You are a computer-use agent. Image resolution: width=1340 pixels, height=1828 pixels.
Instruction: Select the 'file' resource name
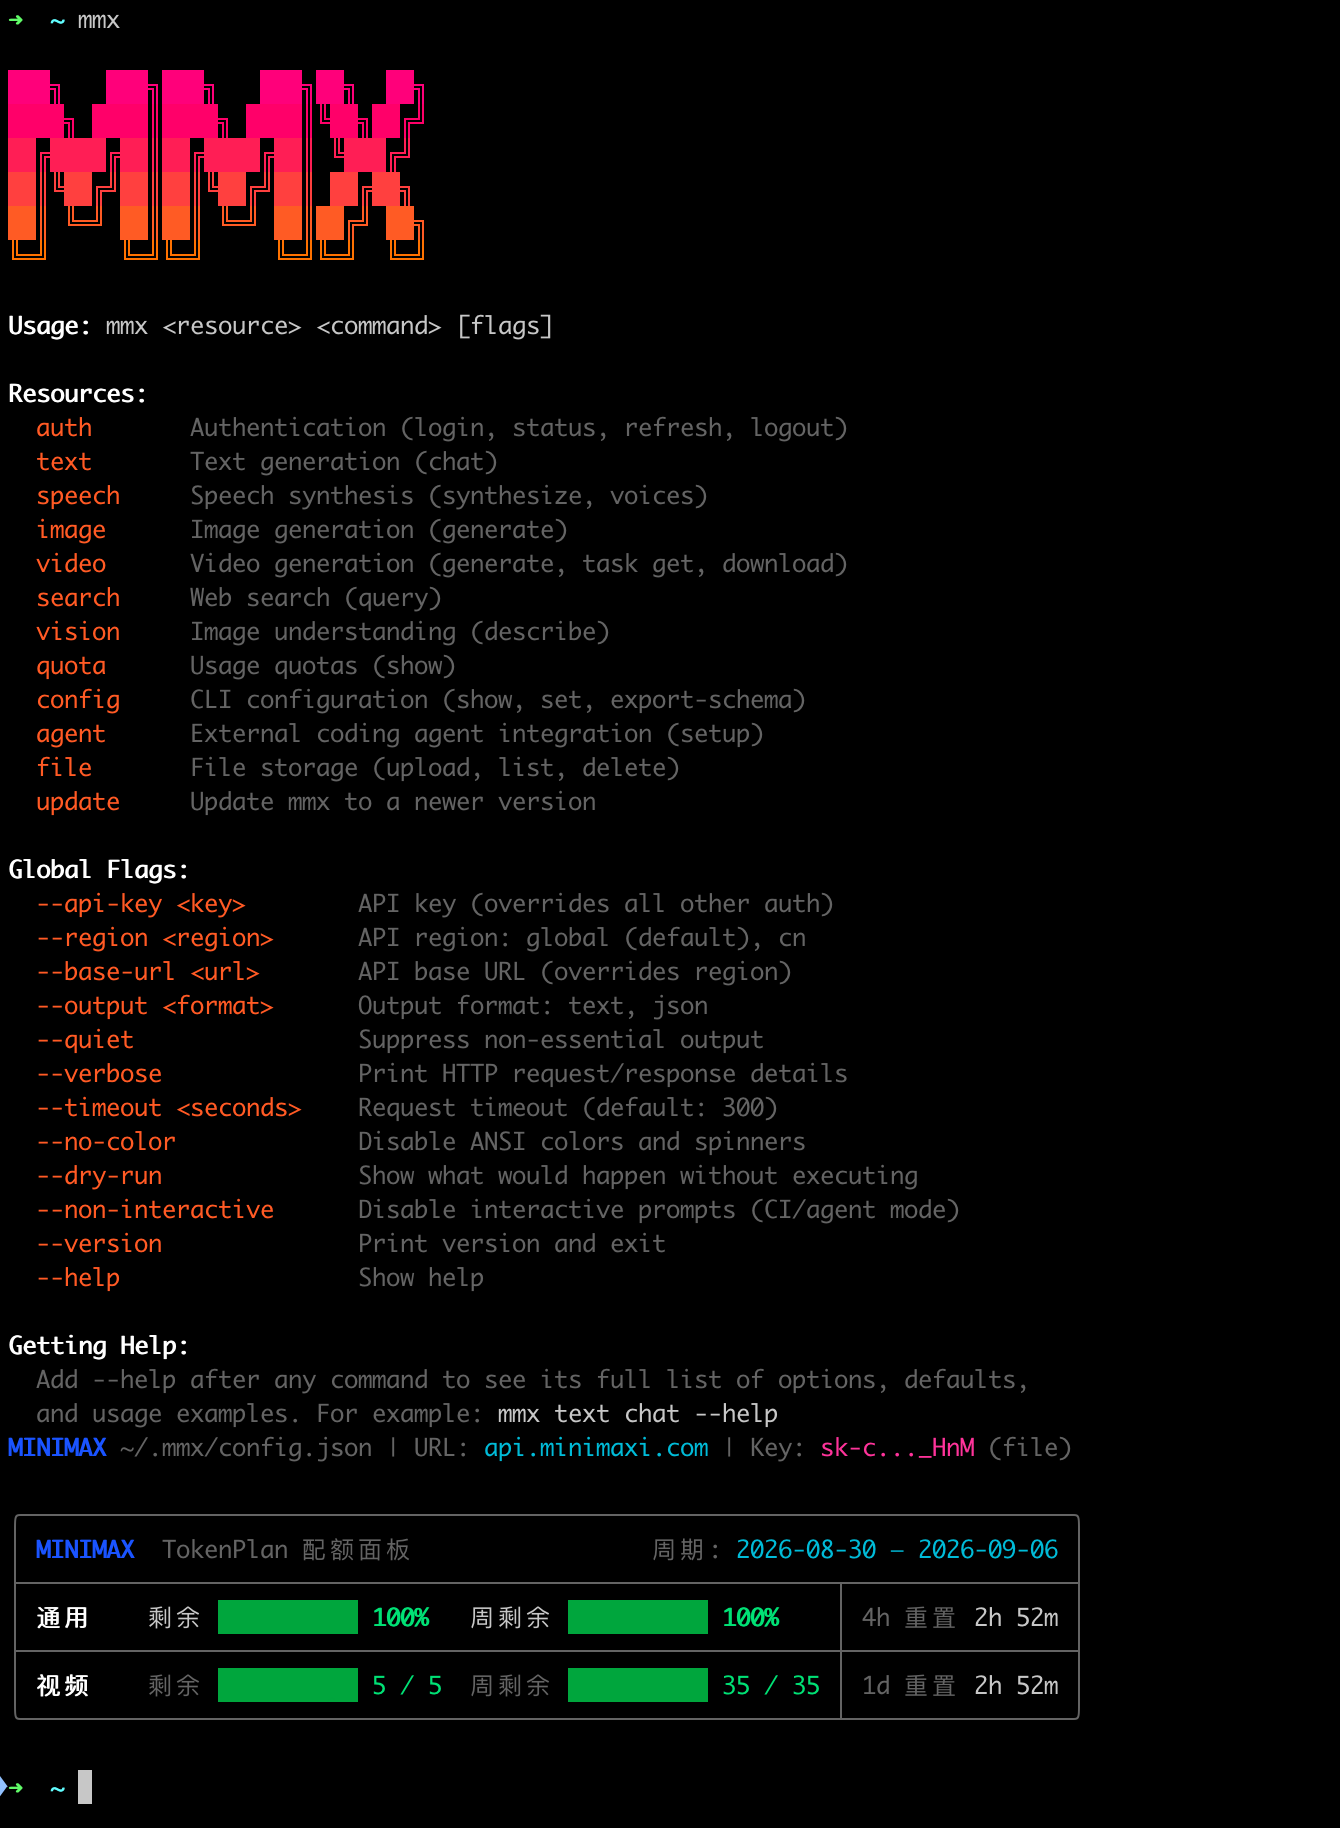(64, 768)
